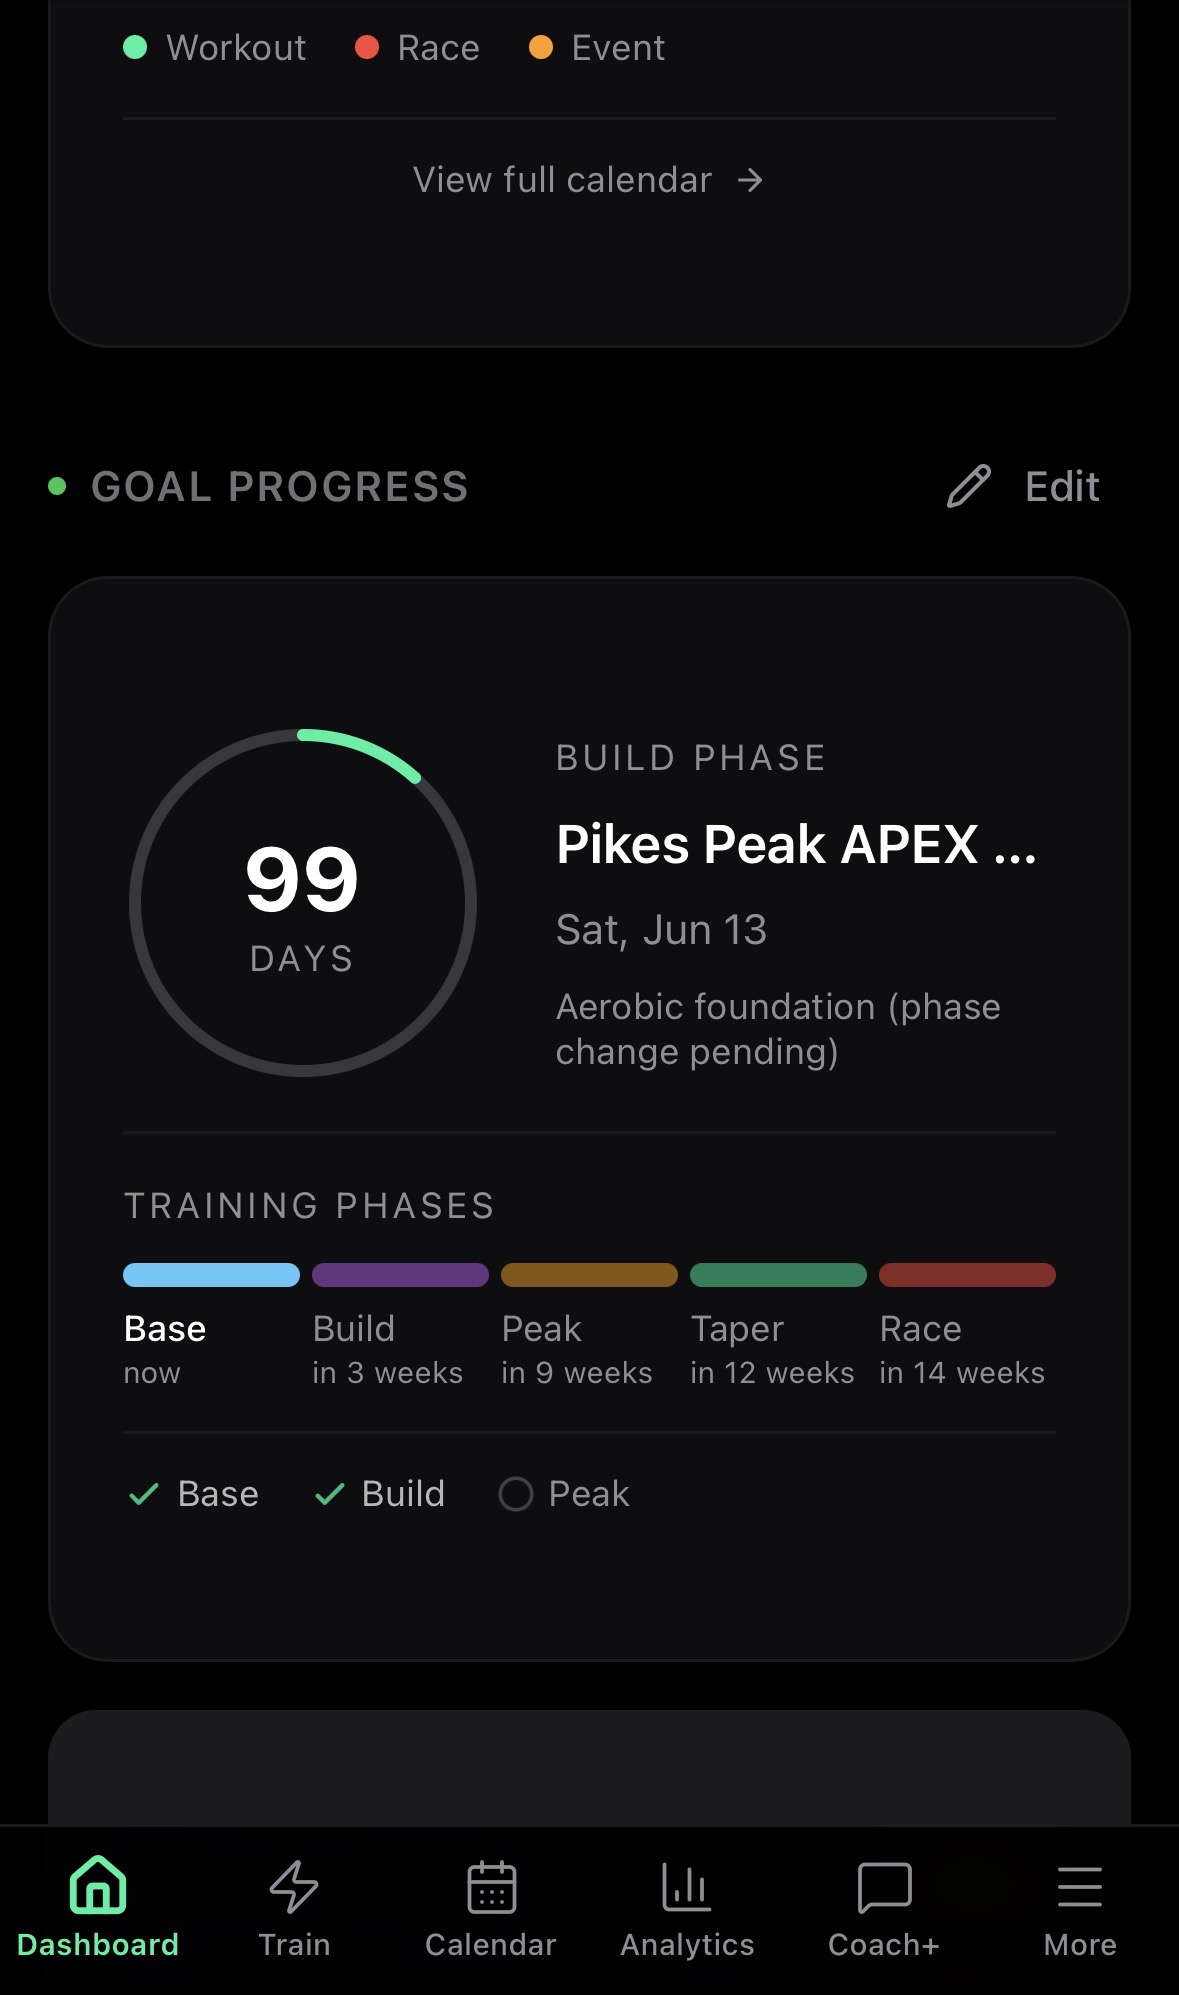Screen dimensions: 1179x1995
Task: Open the Calendar icon in bottom bar
Action: tap(491, 1887)
